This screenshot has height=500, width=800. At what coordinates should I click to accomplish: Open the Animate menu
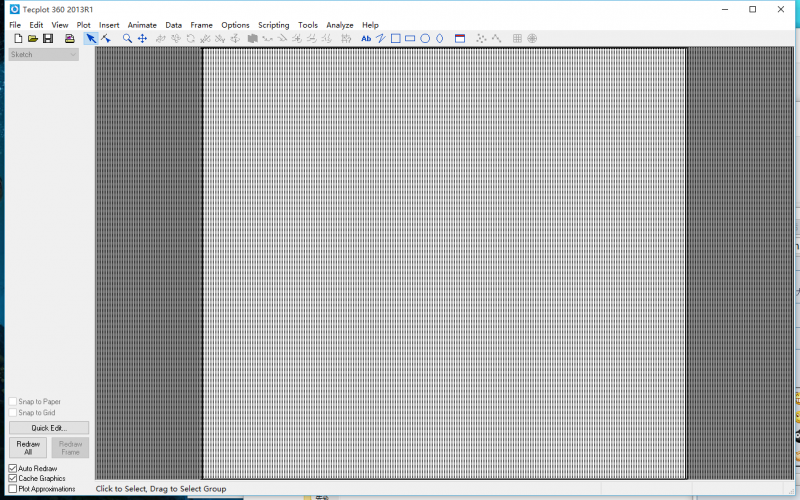[x=142, y=25]
